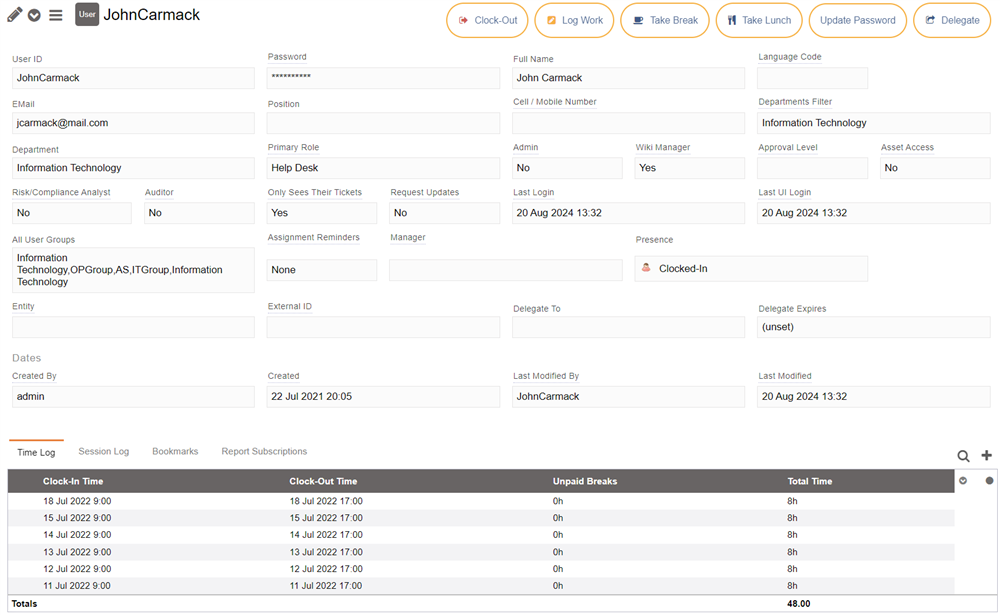Click the Clock-Out button
This screenshot has width=1000, height=615.
(x=487, y=20)
